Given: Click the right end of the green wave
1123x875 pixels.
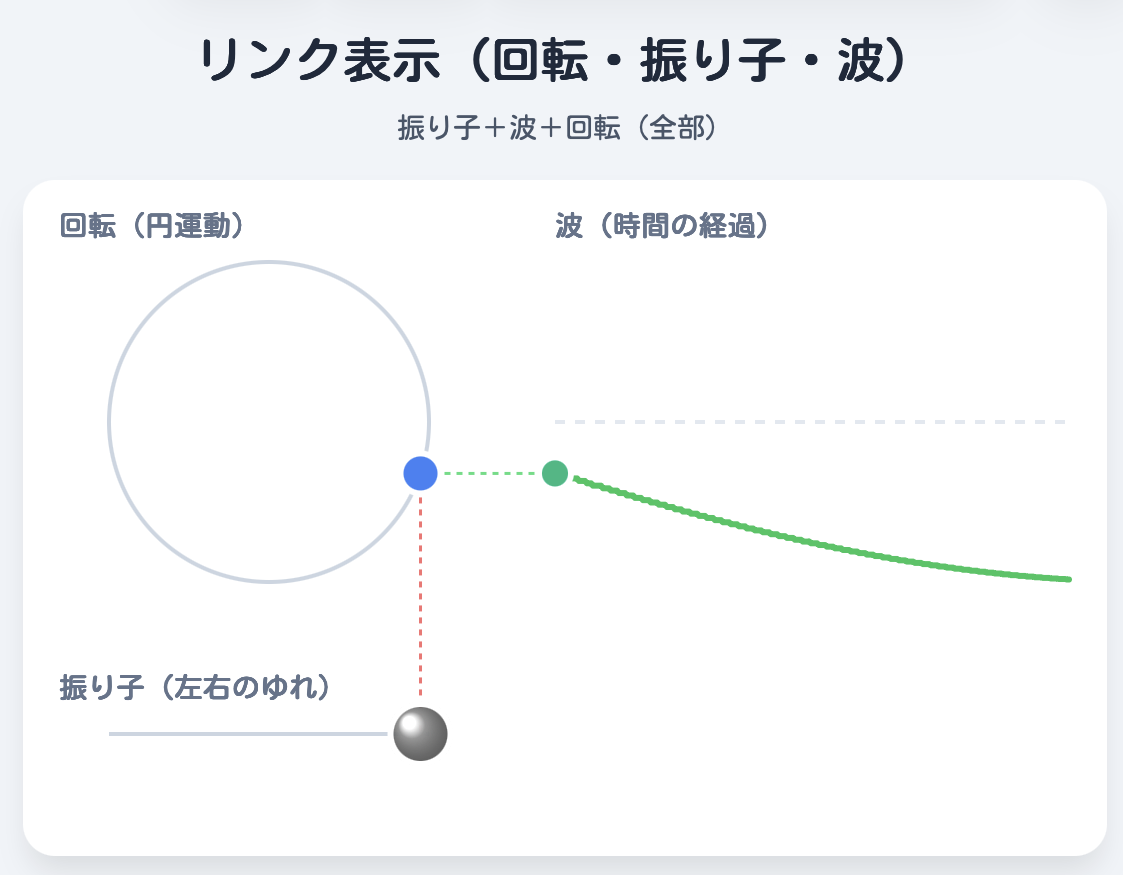Looking at the screenshot, I should coord(1067,579).
